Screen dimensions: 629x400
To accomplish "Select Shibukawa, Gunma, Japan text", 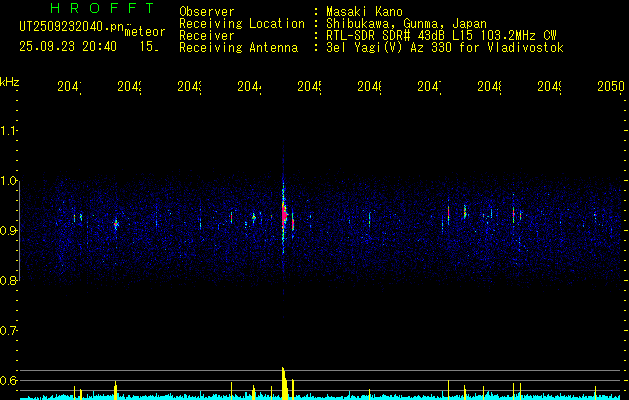I will [x=406, y=24].
